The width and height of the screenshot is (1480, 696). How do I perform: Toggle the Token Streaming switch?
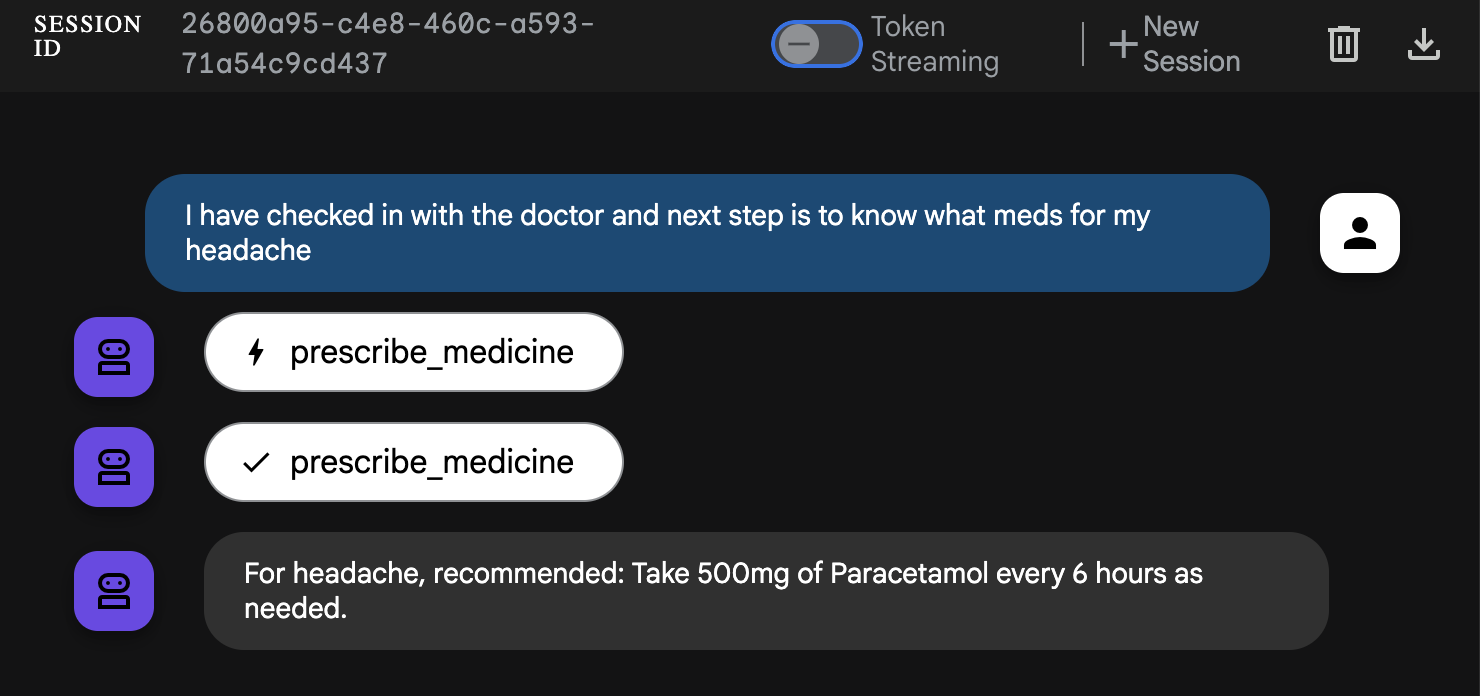[x=816, y=44]
